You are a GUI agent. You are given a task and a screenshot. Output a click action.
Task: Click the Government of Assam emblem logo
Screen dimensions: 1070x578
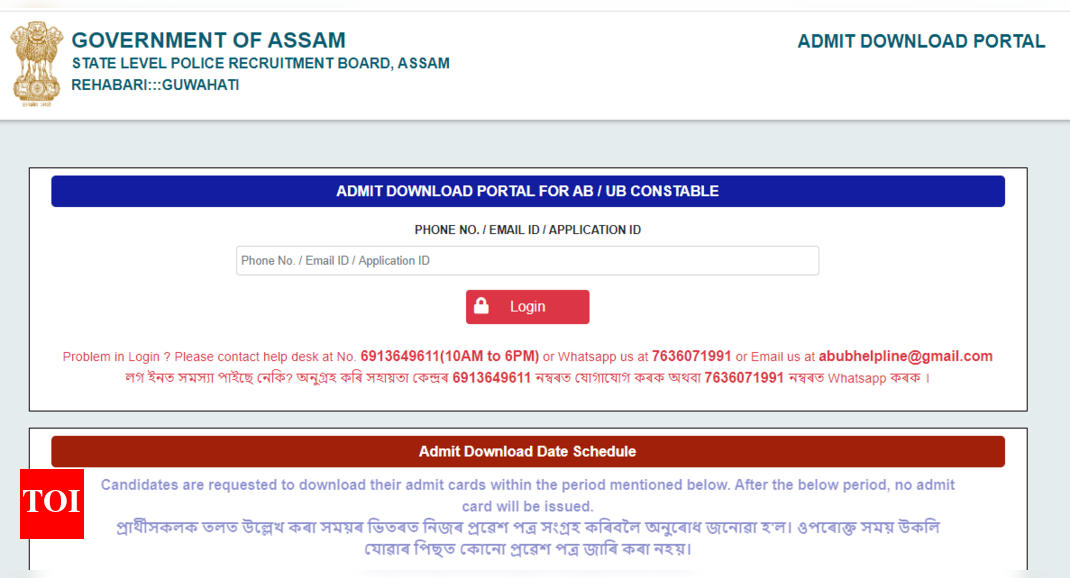pyautogui.click(x=36, y=64)
